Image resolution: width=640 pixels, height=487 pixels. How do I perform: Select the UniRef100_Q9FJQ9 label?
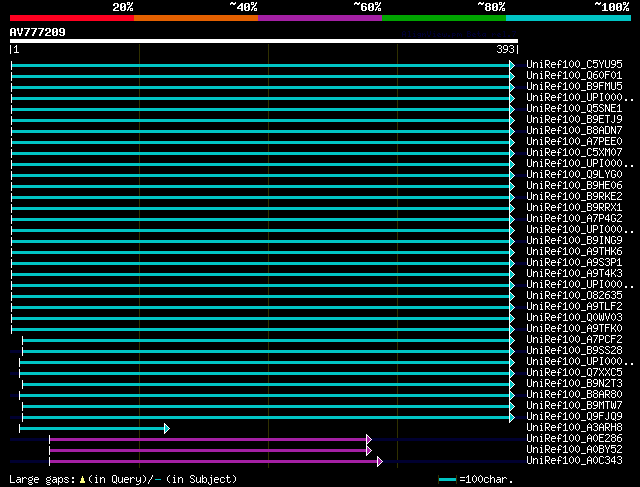pos(574,417)
